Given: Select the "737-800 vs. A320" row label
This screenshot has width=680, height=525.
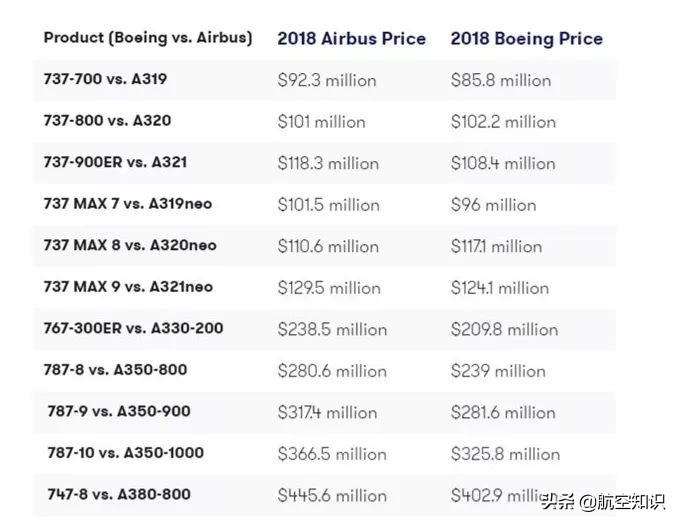Looking at the screenshot, I should coord(107,120).
